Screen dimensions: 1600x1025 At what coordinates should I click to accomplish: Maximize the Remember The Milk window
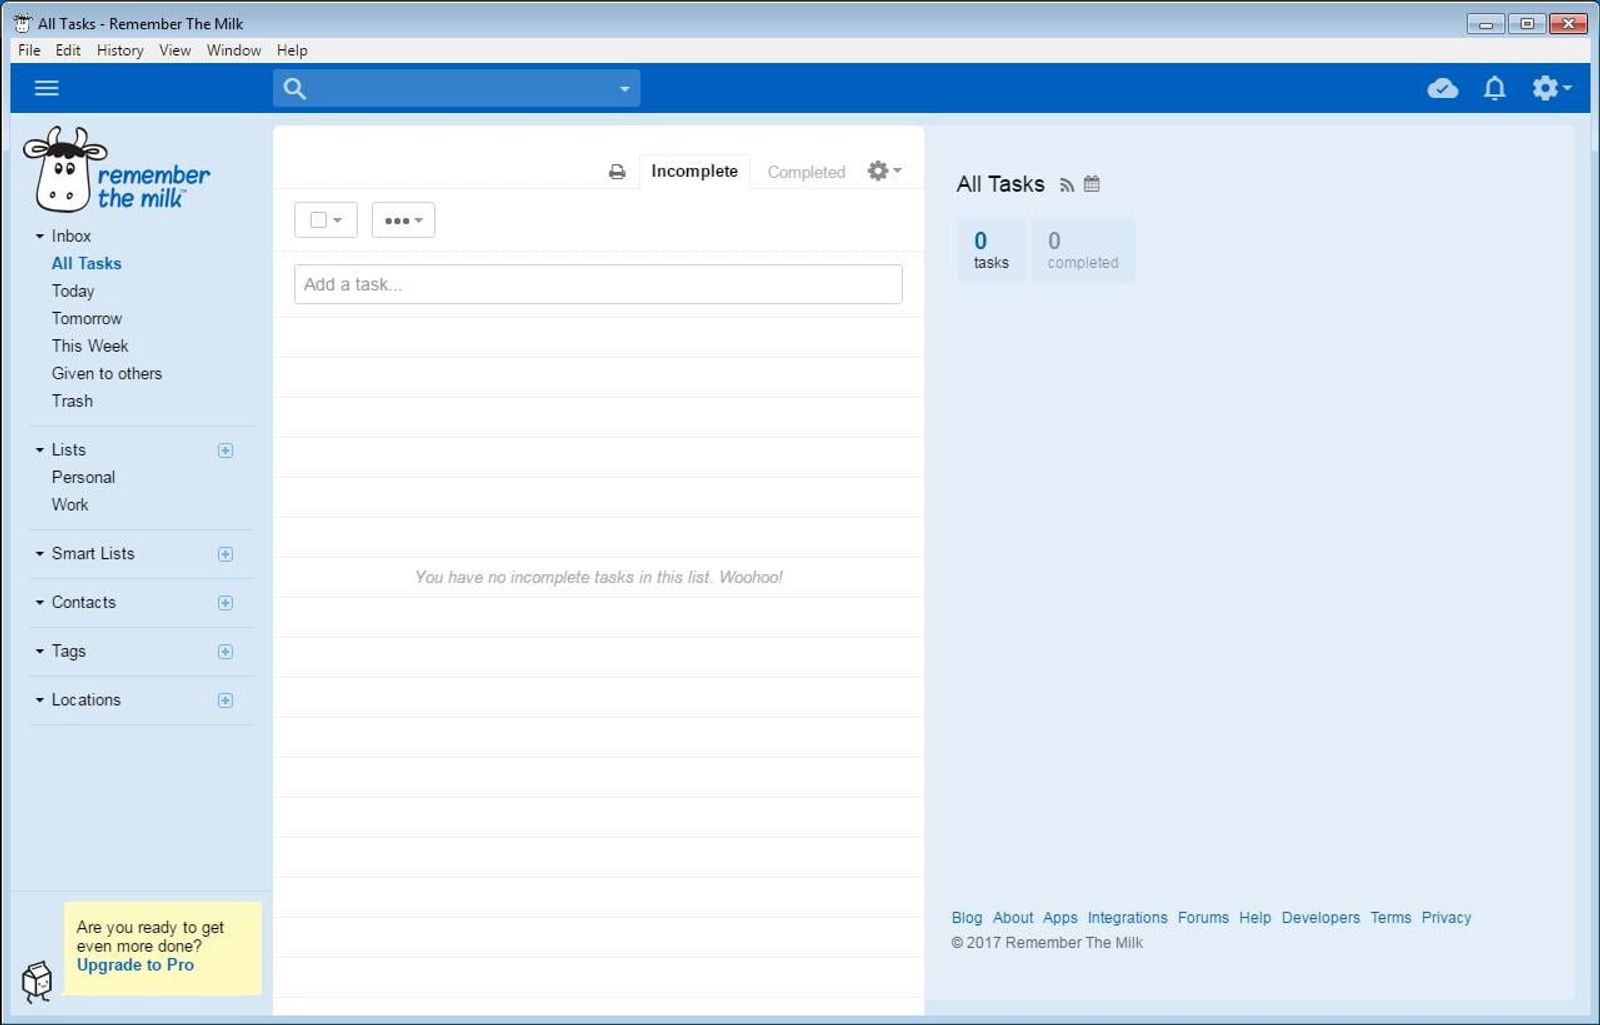point(1527,24)
